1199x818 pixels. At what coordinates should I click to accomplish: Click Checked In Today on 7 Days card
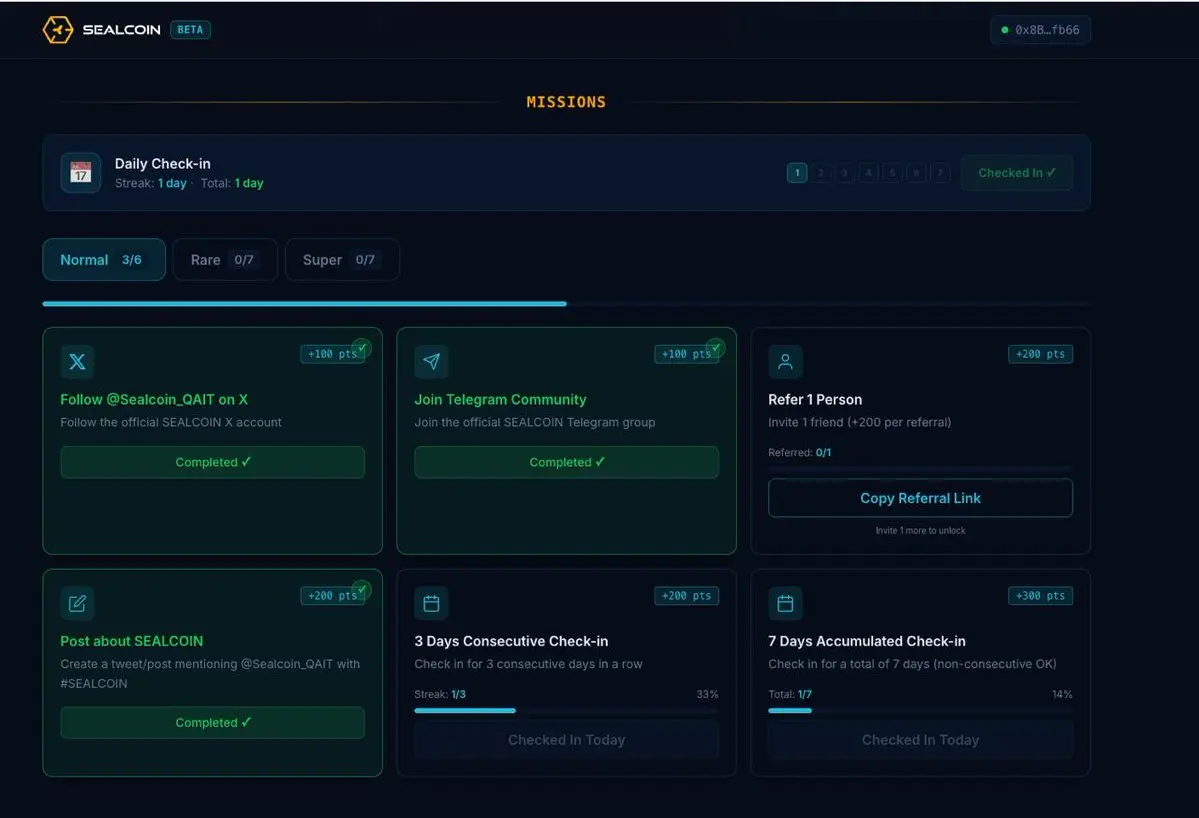(921, 740)
